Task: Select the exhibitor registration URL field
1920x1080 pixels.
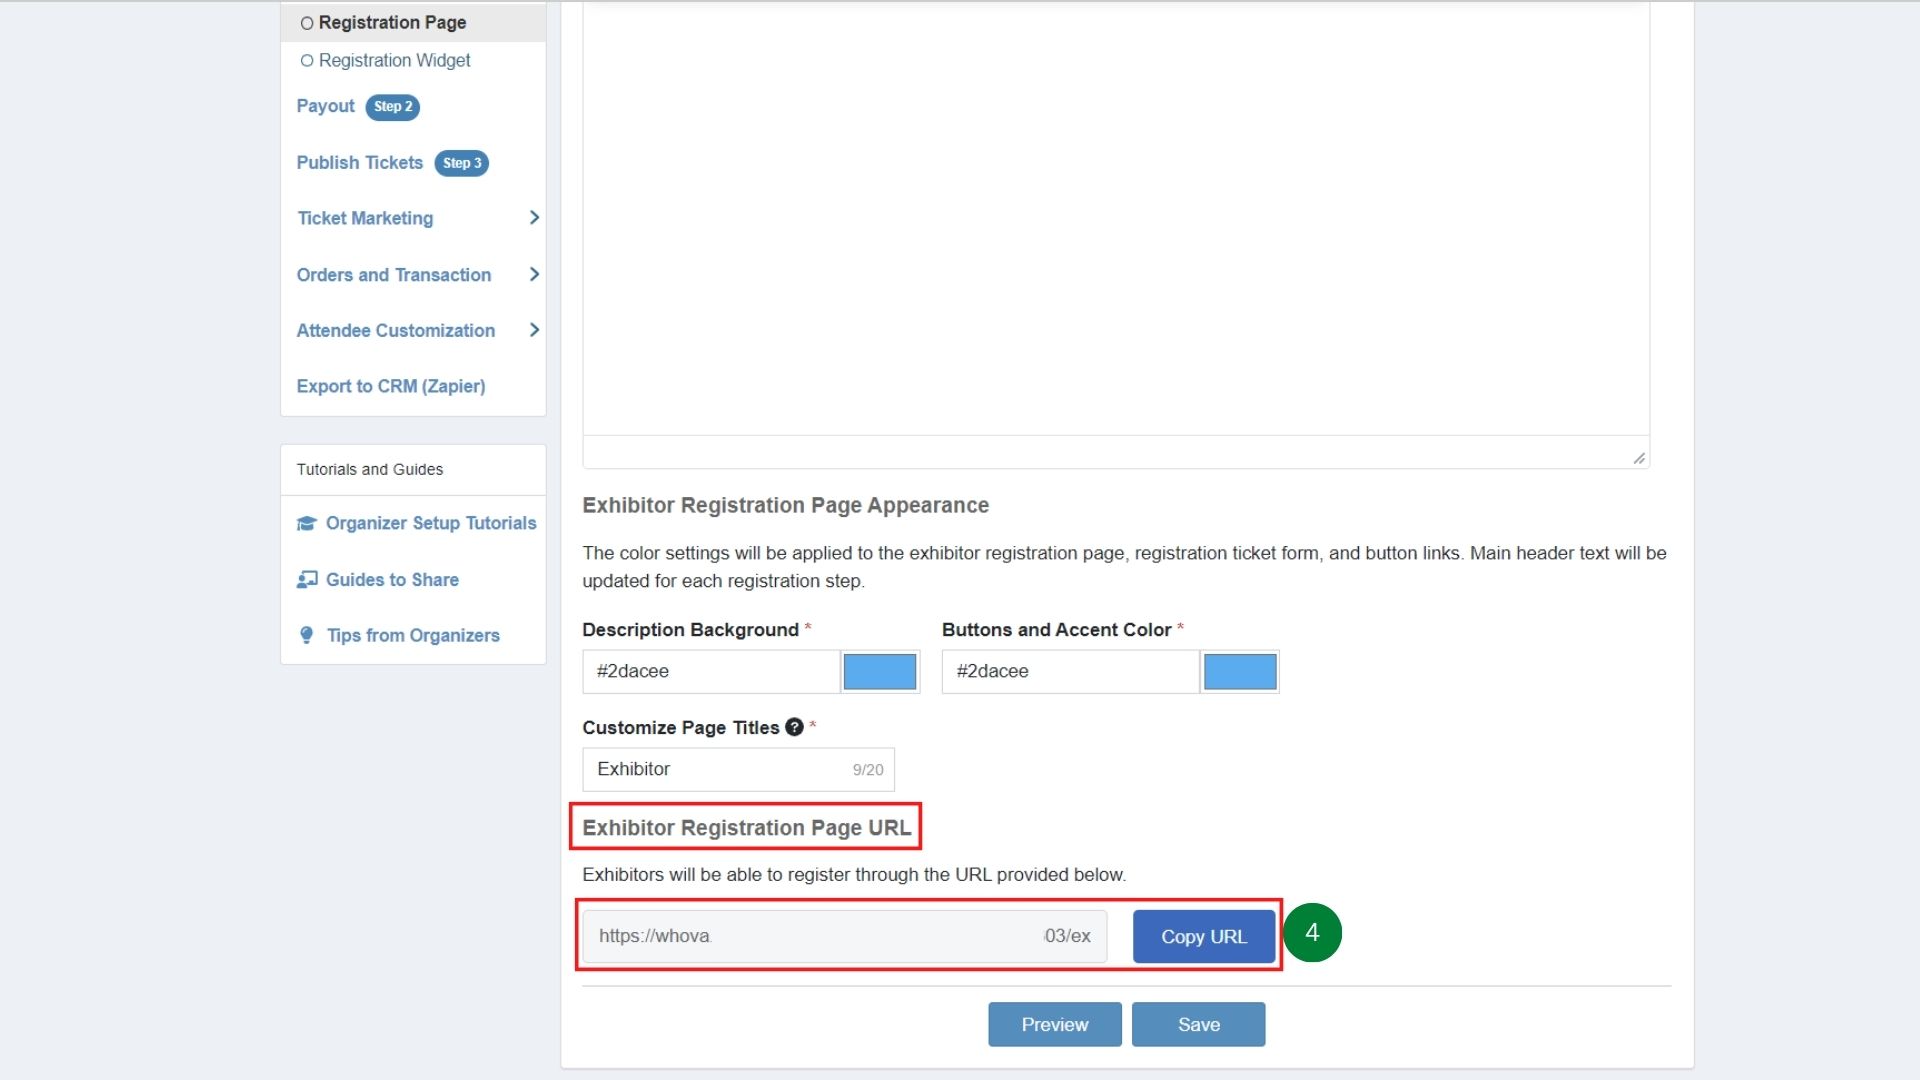Action: [x=845, y=936]
